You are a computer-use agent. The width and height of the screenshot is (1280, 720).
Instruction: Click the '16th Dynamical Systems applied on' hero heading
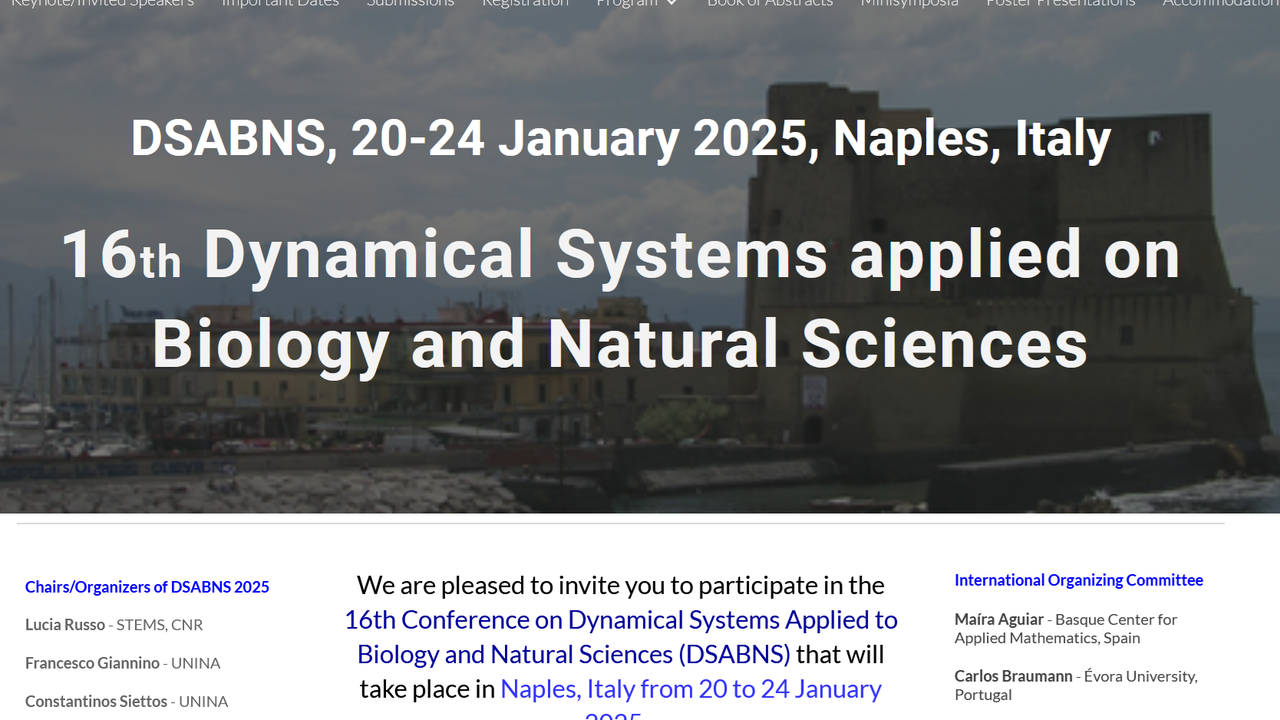(620, 255)
